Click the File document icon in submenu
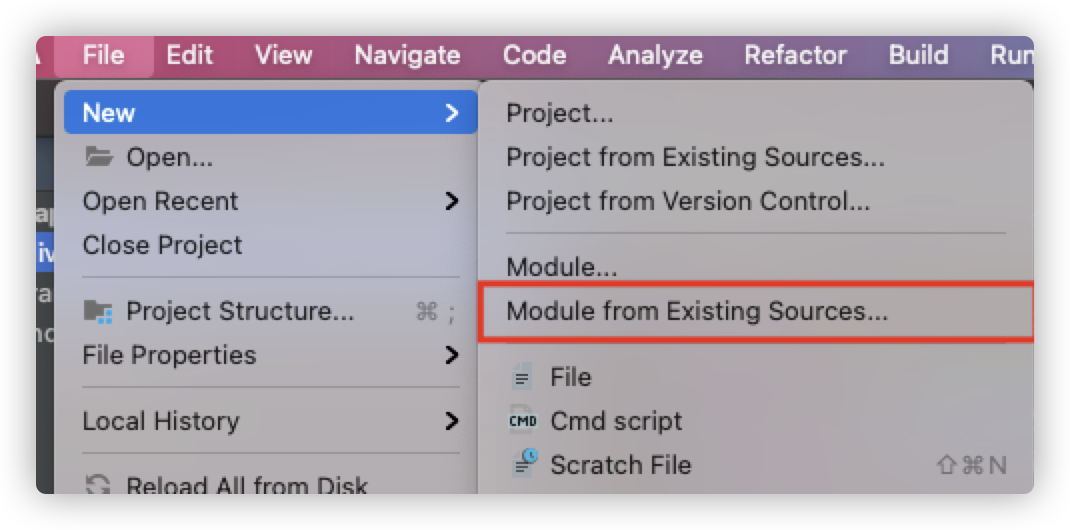1070x530 pixels. [x=523, y=377]
